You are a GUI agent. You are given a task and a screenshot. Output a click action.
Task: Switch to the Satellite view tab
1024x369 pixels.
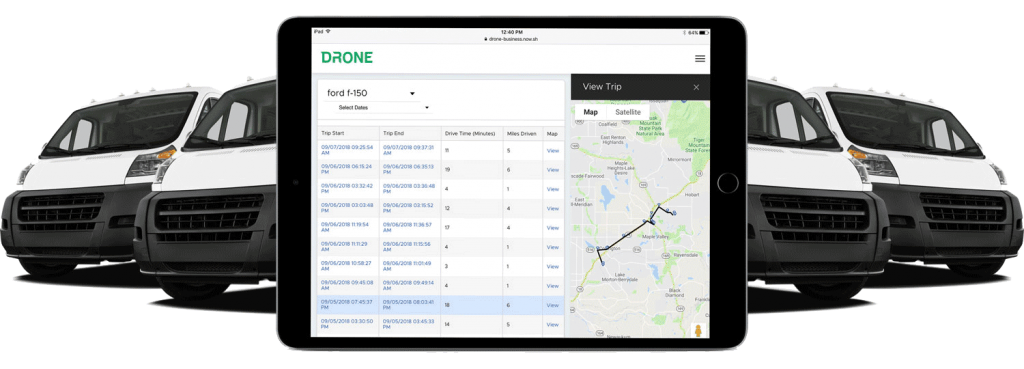[x=628, y=112]
